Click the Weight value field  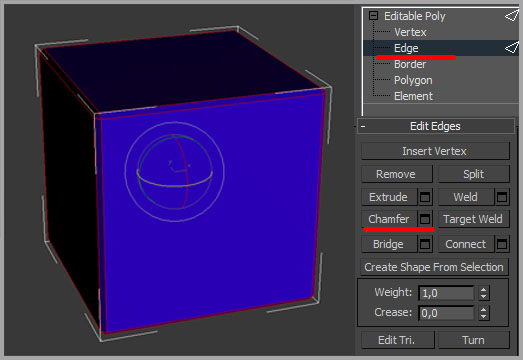[446, 293]
